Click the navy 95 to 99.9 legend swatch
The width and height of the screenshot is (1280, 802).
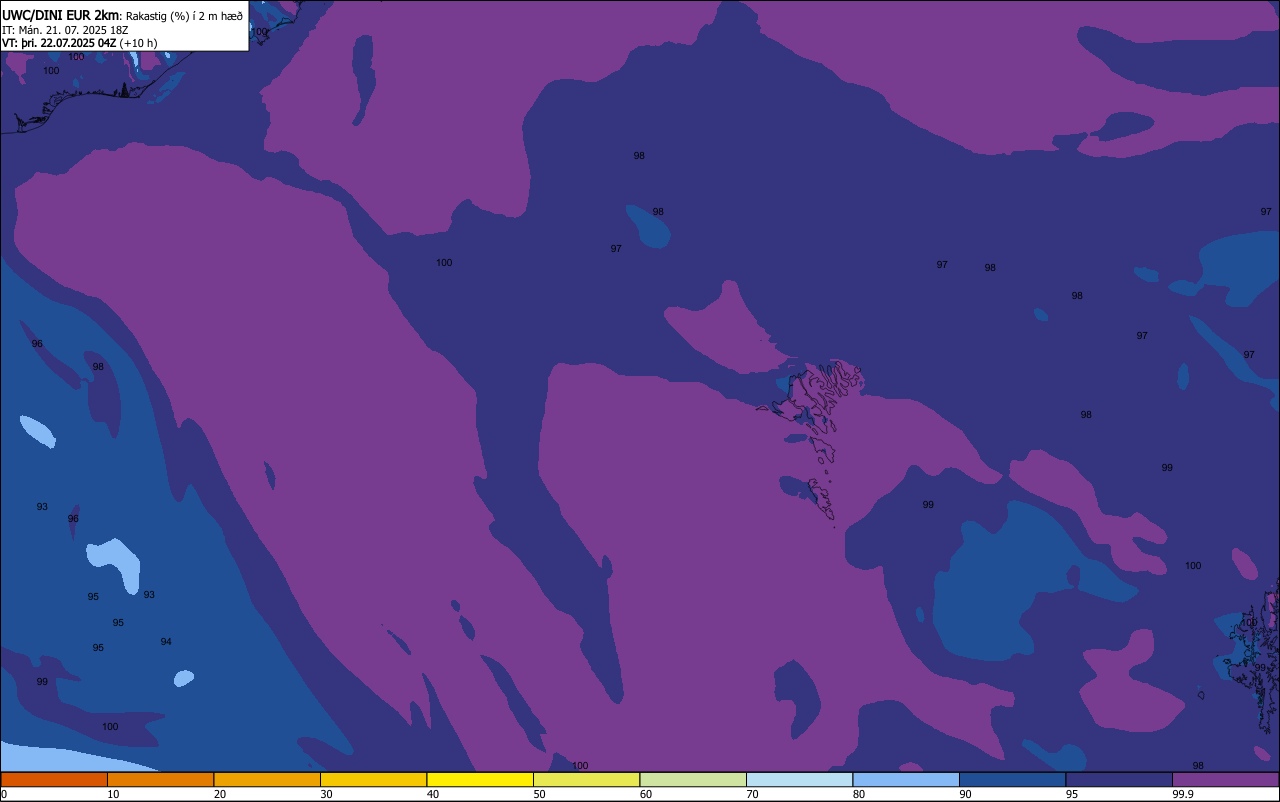pos(1119,779)
